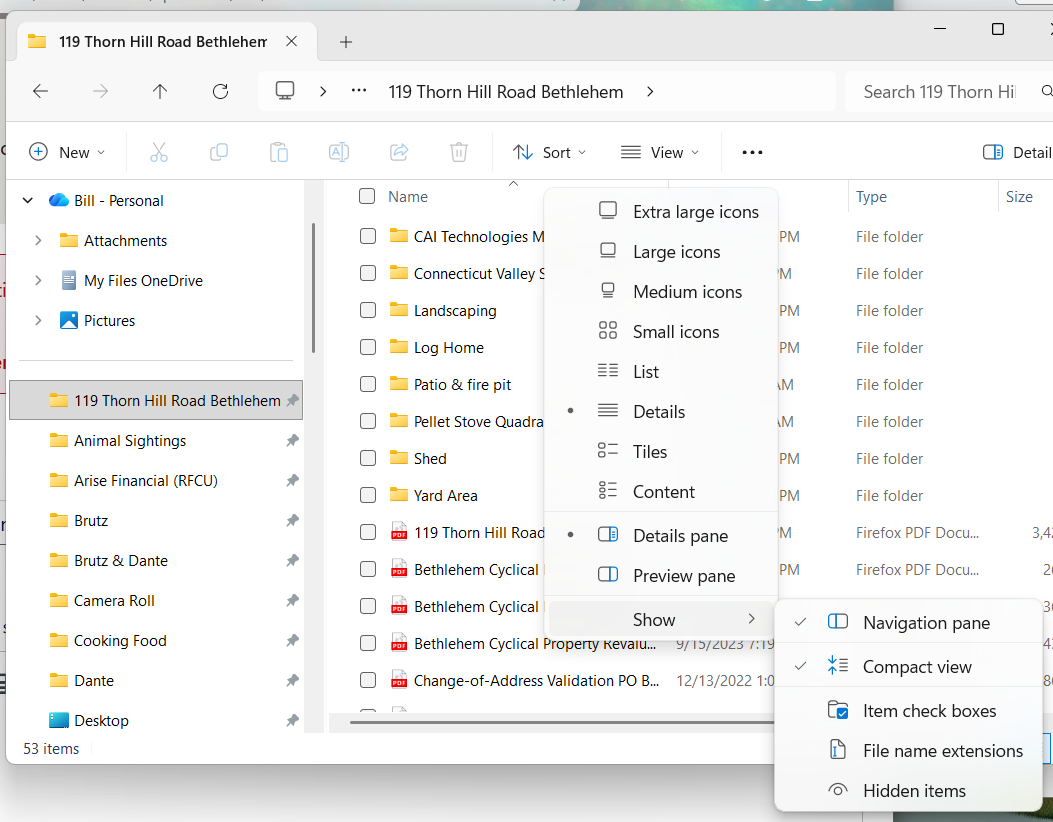Open the Sort dropdown
Screen dimensions: 1053x822
(549, 152)
